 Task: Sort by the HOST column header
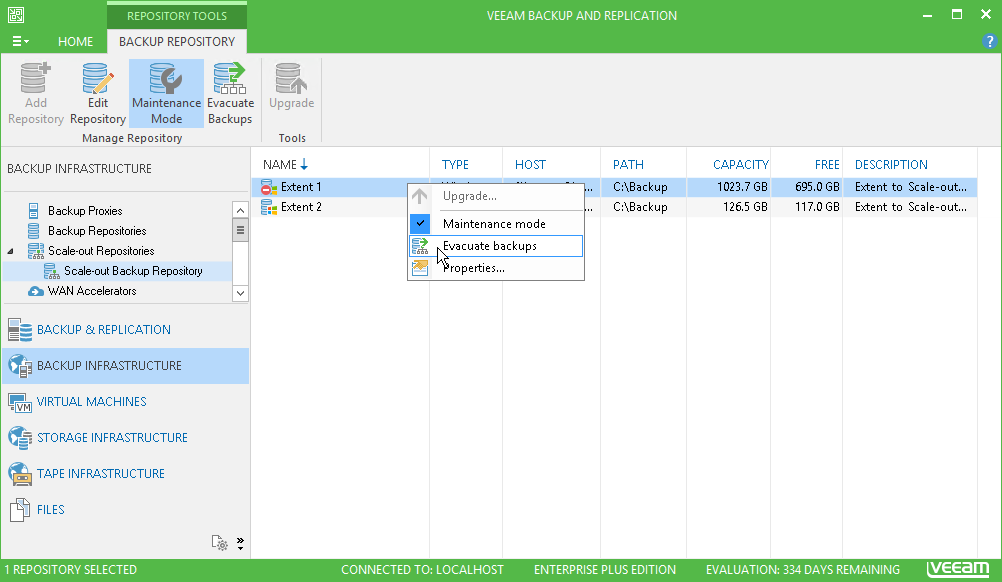click(530, 165)
